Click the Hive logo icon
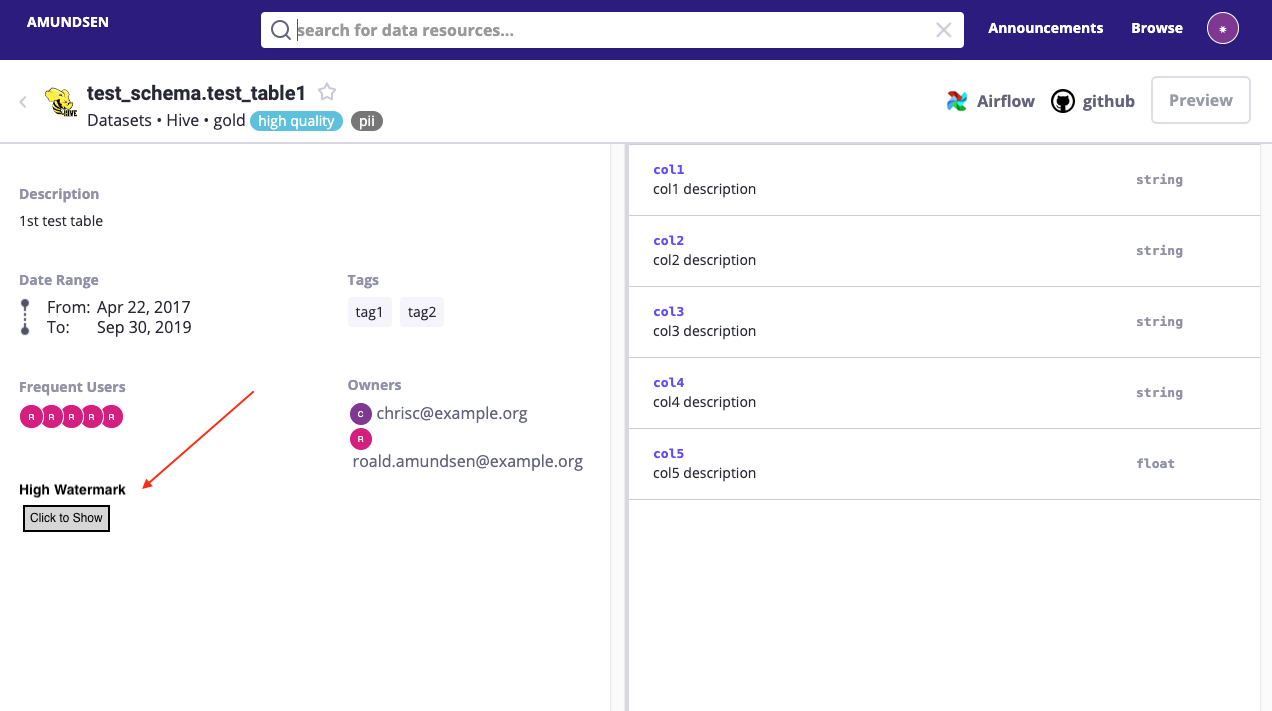The height and width of the screenshot is (711, 1272). point(60,102)
